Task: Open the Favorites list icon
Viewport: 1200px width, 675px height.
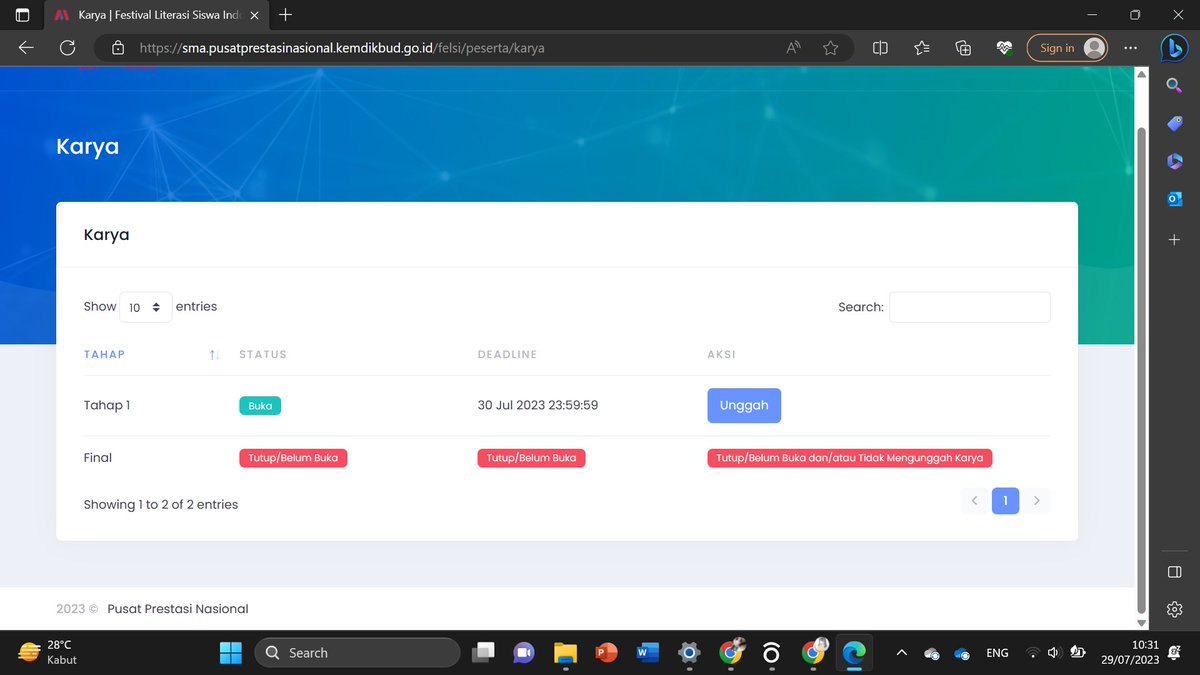Action: click(922, 47)
